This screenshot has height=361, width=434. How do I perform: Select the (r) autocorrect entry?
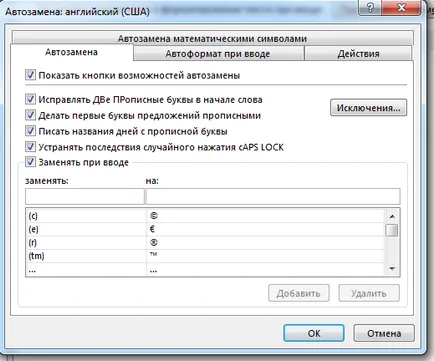click(x=86, y=243)
